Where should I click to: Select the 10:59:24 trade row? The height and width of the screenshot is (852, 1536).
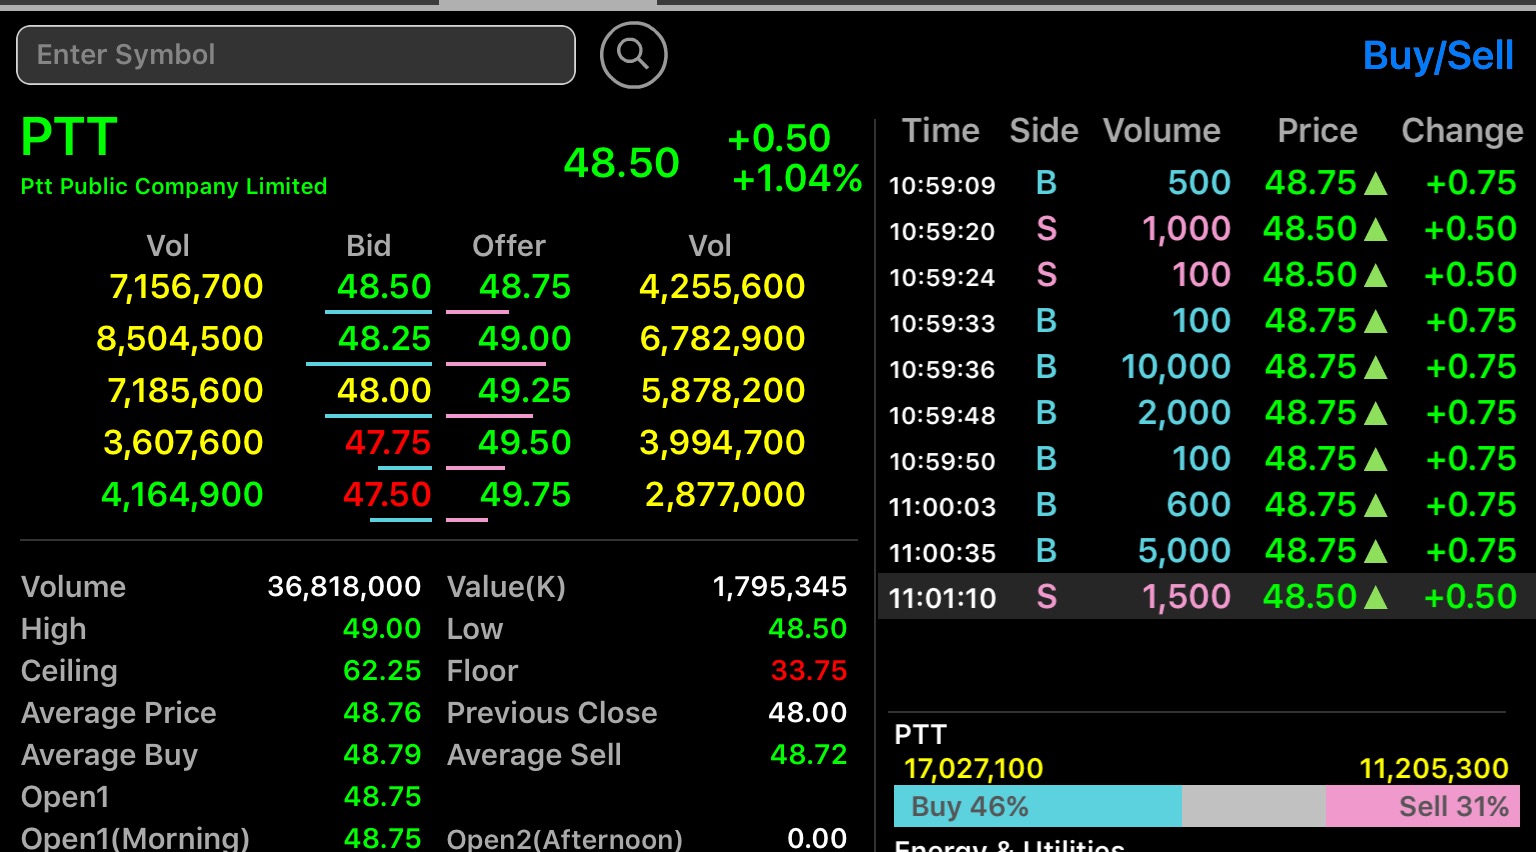pos(1205,275)
